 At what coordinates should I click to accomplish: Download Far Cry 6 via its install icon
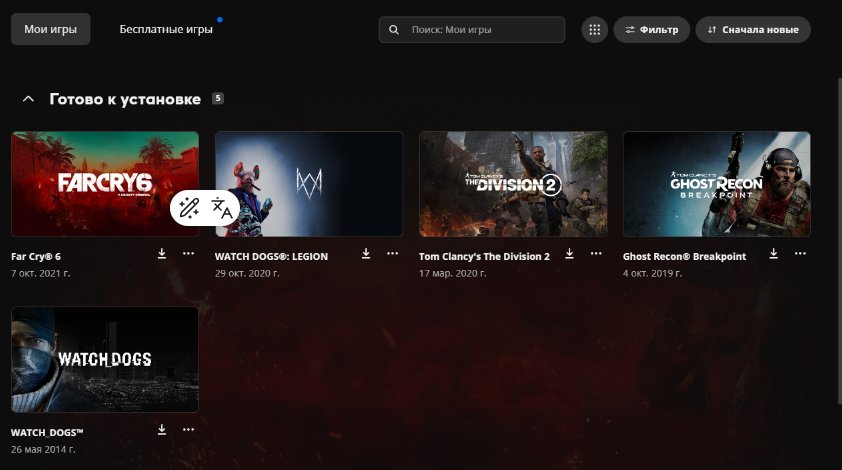162,254
